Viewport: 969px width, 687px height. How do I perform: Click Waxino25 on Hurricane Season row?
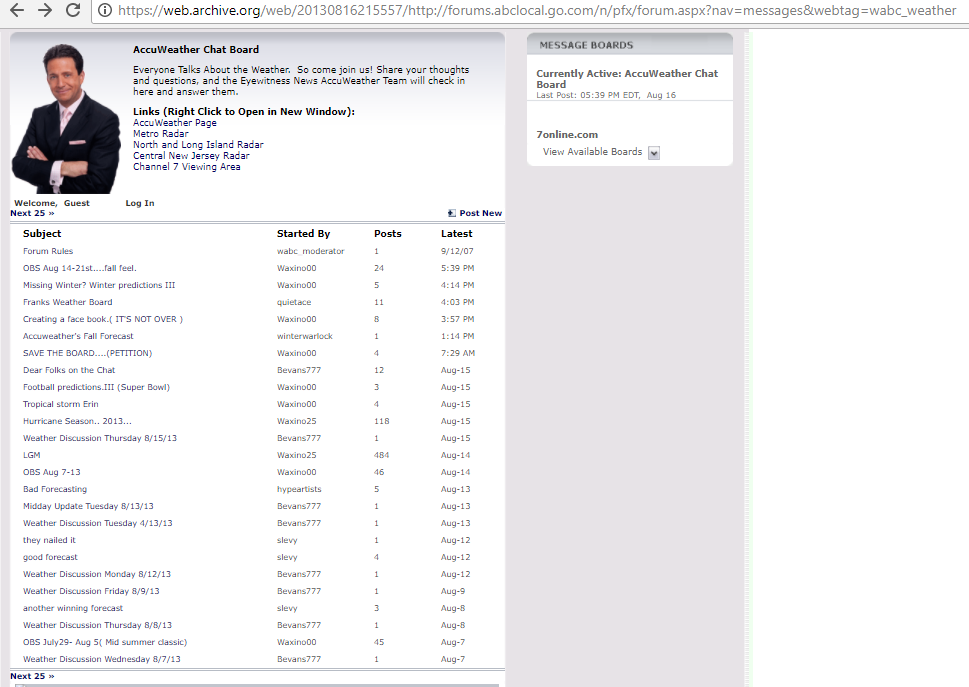[x=297, y=421]
